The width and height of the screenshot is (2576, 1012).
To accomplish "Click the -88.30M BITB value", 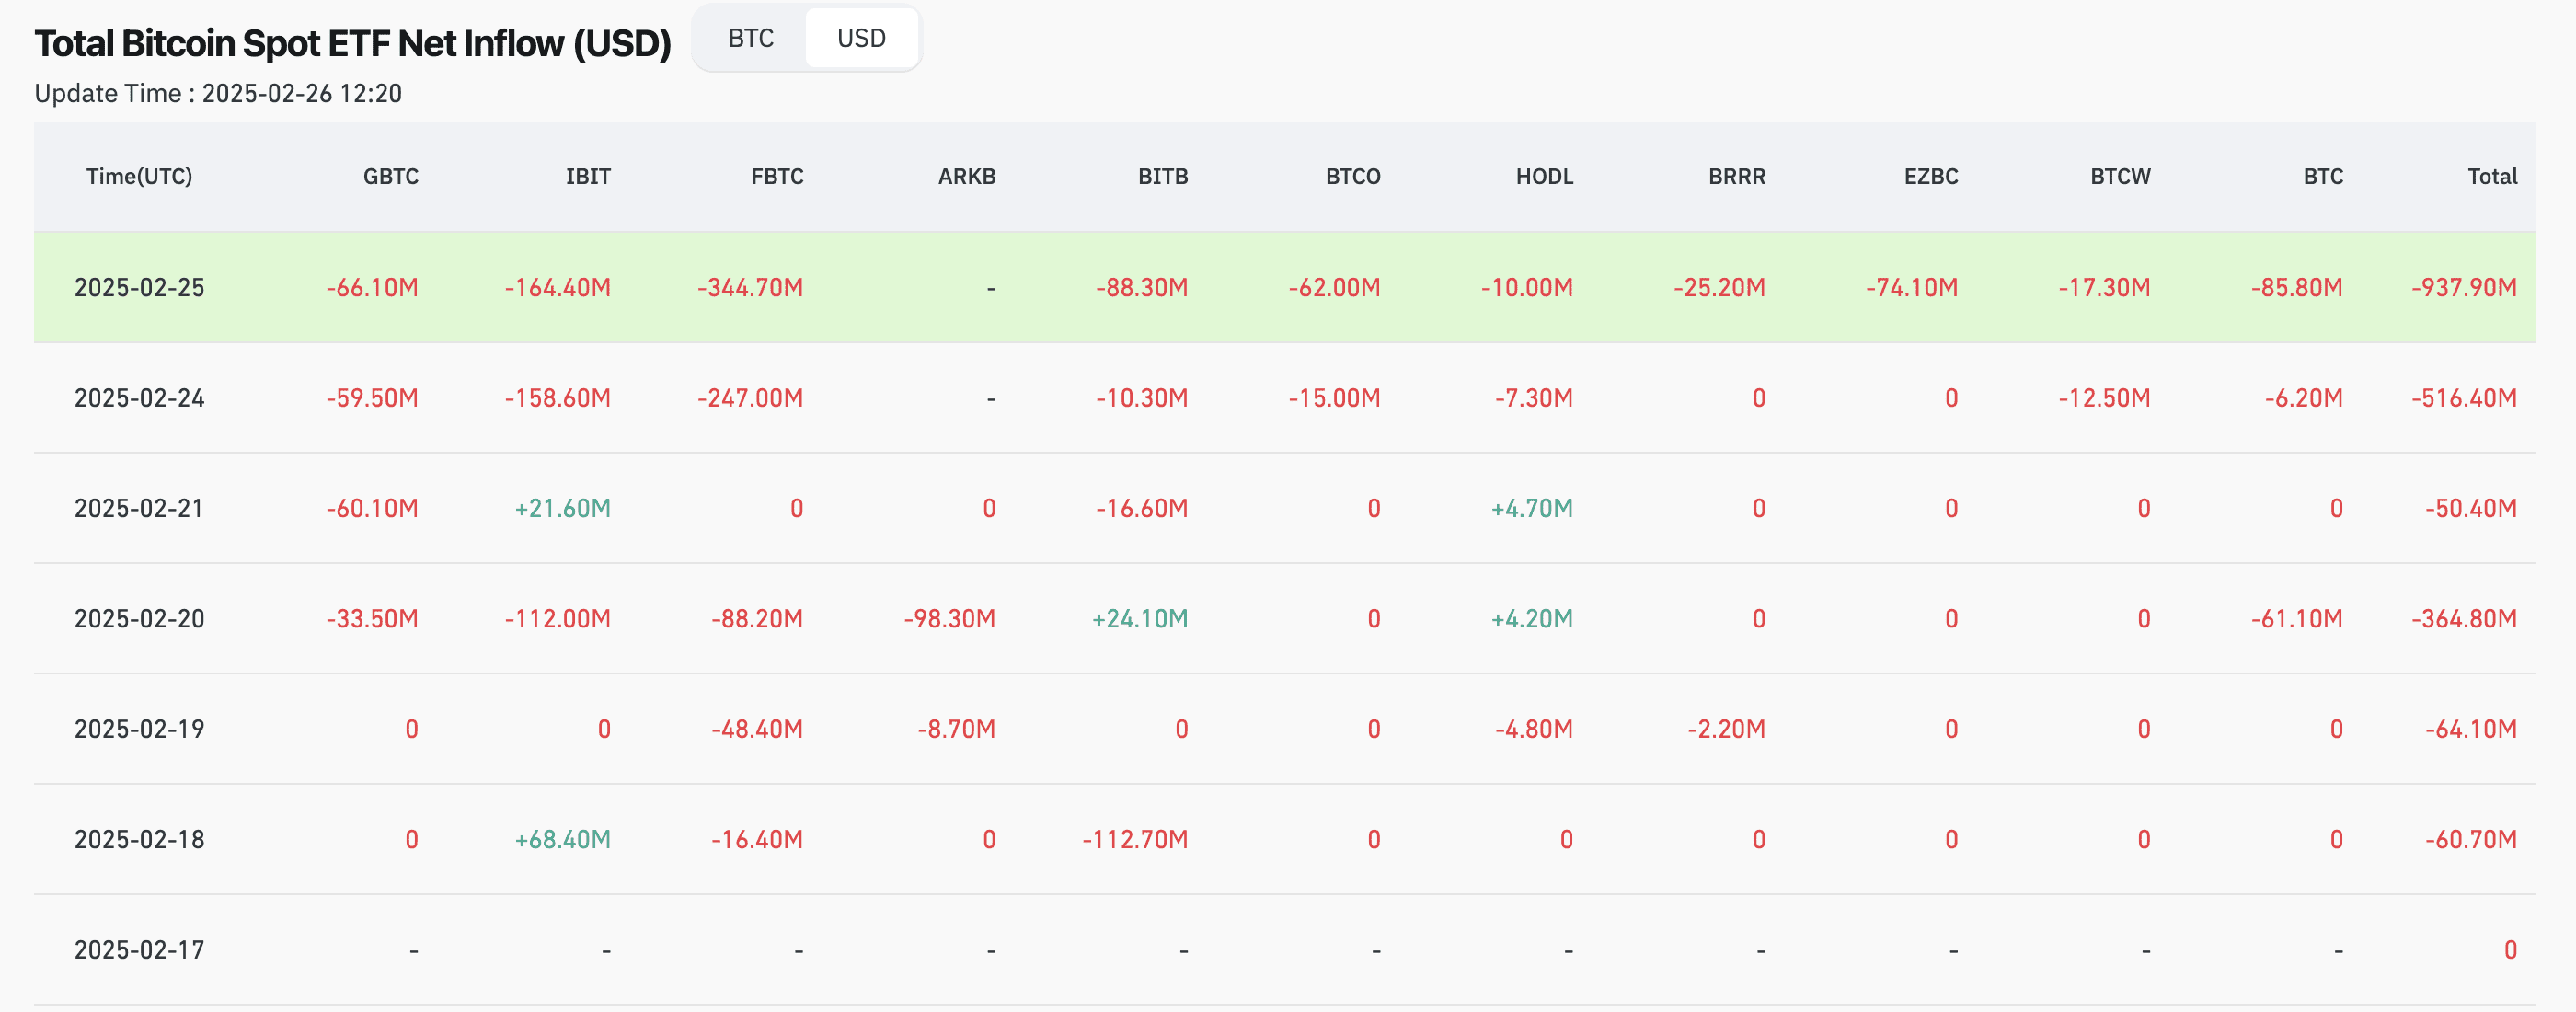I will click(1142, 288).
